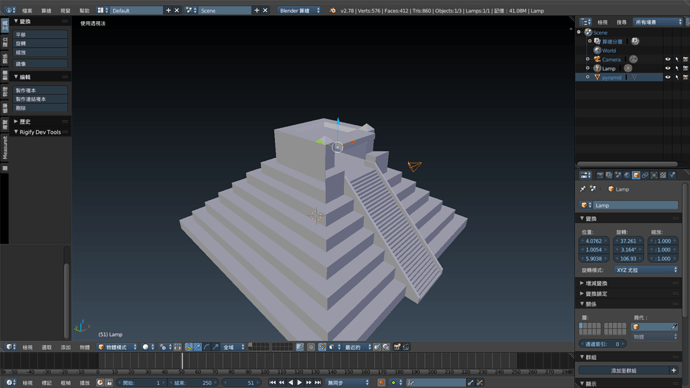This screenshot has height=388, width=690.
Task: Open the Constraints properties tab (chain icon)
Action: [645, 175]
